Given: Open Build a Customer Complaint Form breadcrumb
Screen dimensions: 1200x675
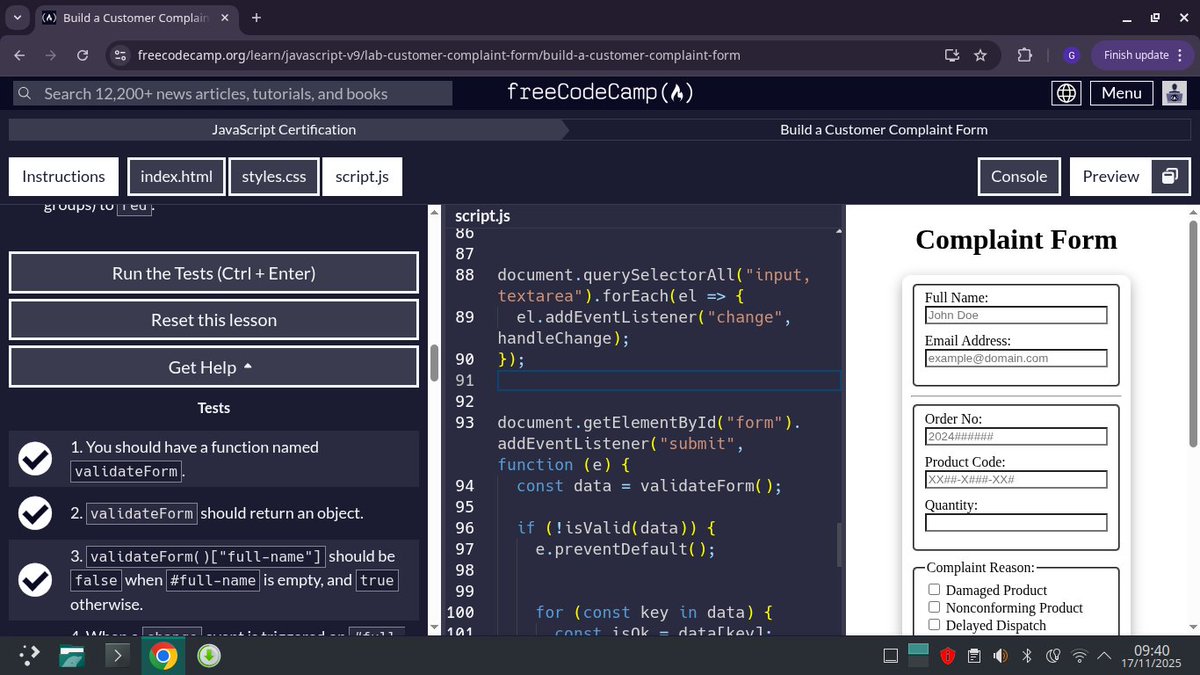Looking at the screenshot, I should click(884, 129).
